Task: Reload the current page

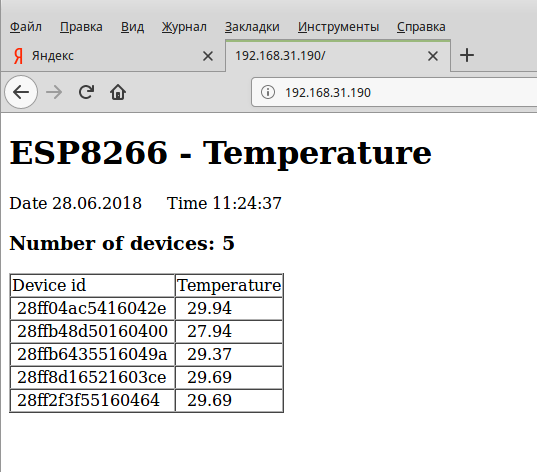Action: point(86,92)
